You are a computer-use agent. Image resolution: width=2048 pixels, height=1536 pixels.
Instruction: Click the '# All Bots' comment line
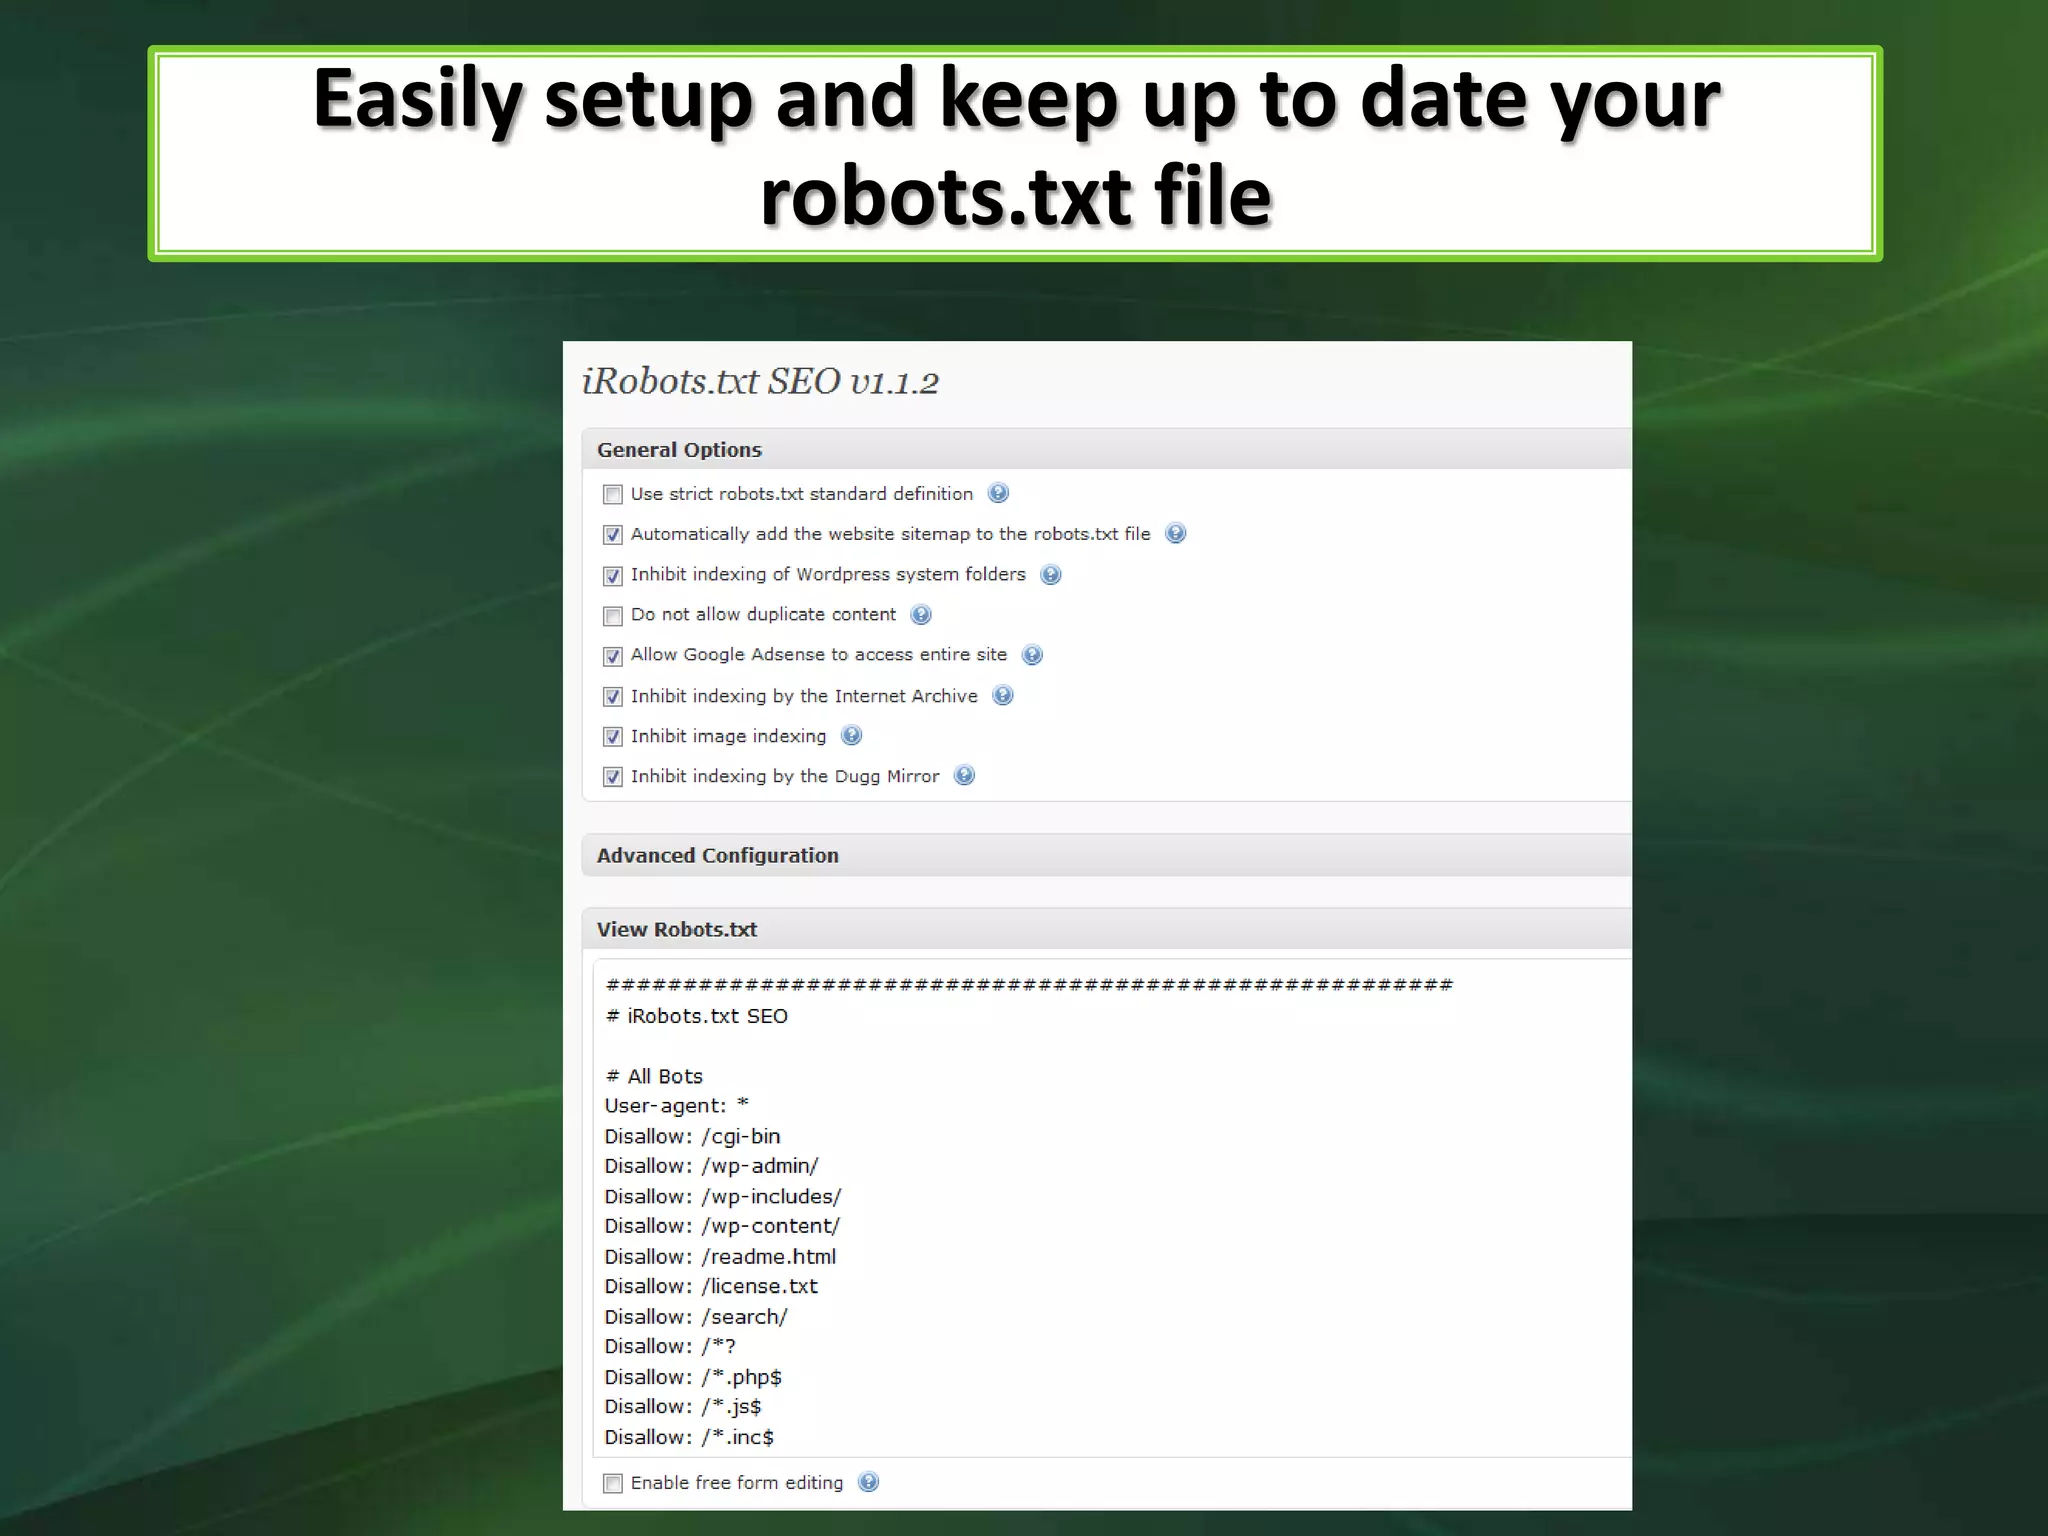[x=654, y=1076]
